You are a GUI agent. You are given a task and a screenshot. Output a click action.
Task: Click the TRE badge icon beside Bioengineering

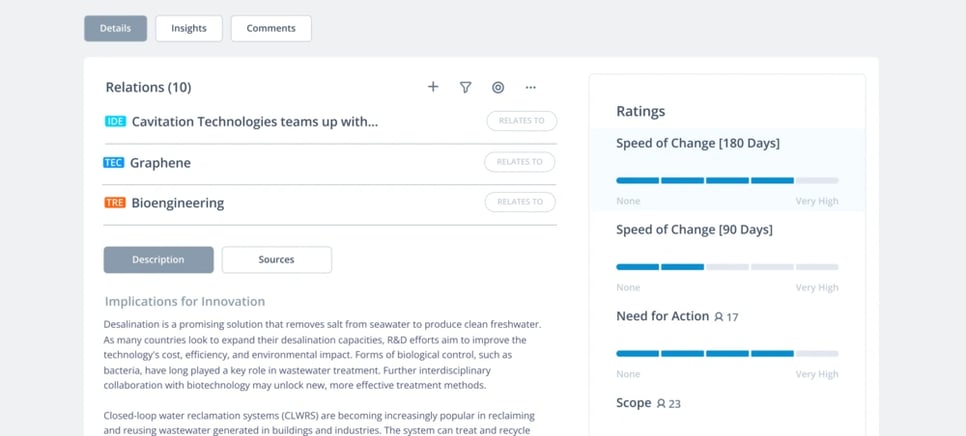pos(115,202)
